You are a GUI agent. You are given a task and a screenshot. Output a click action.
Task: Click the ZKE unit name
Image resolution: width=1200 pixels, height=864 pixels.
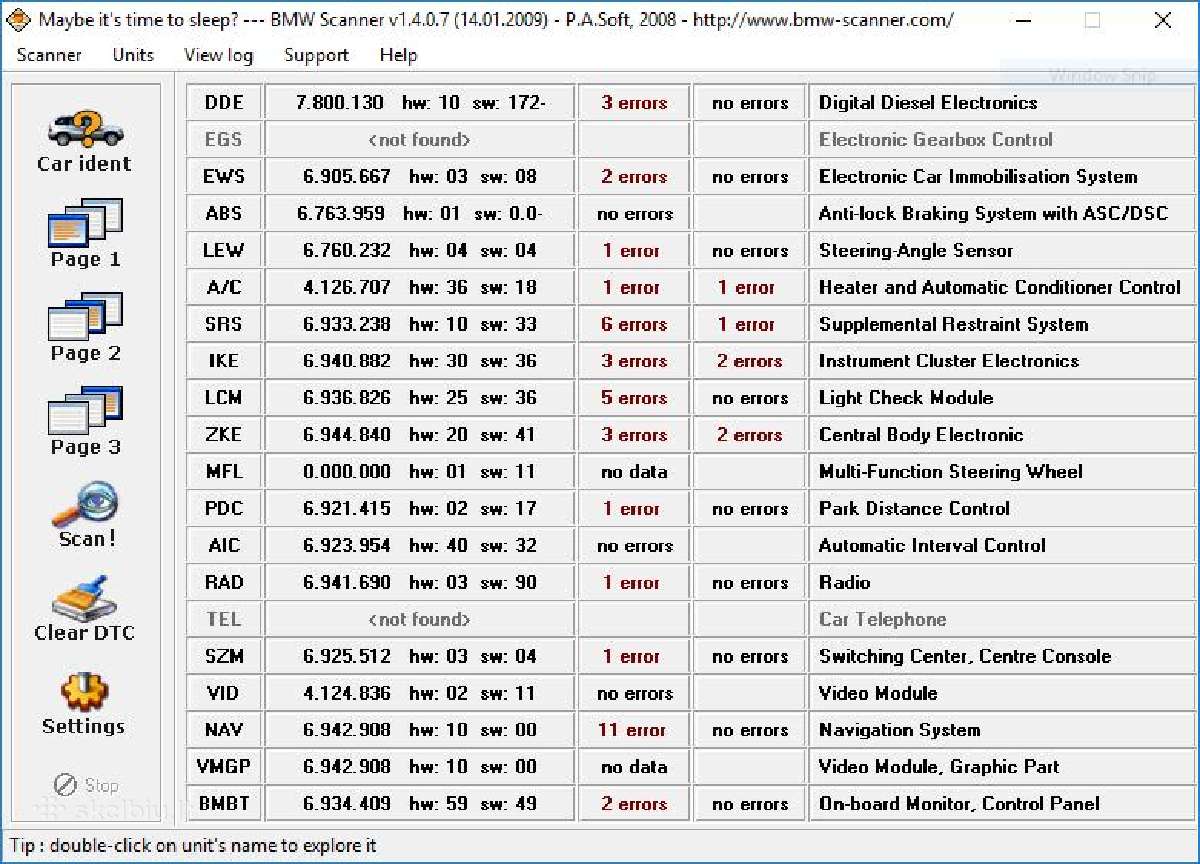tap(224, 435)
